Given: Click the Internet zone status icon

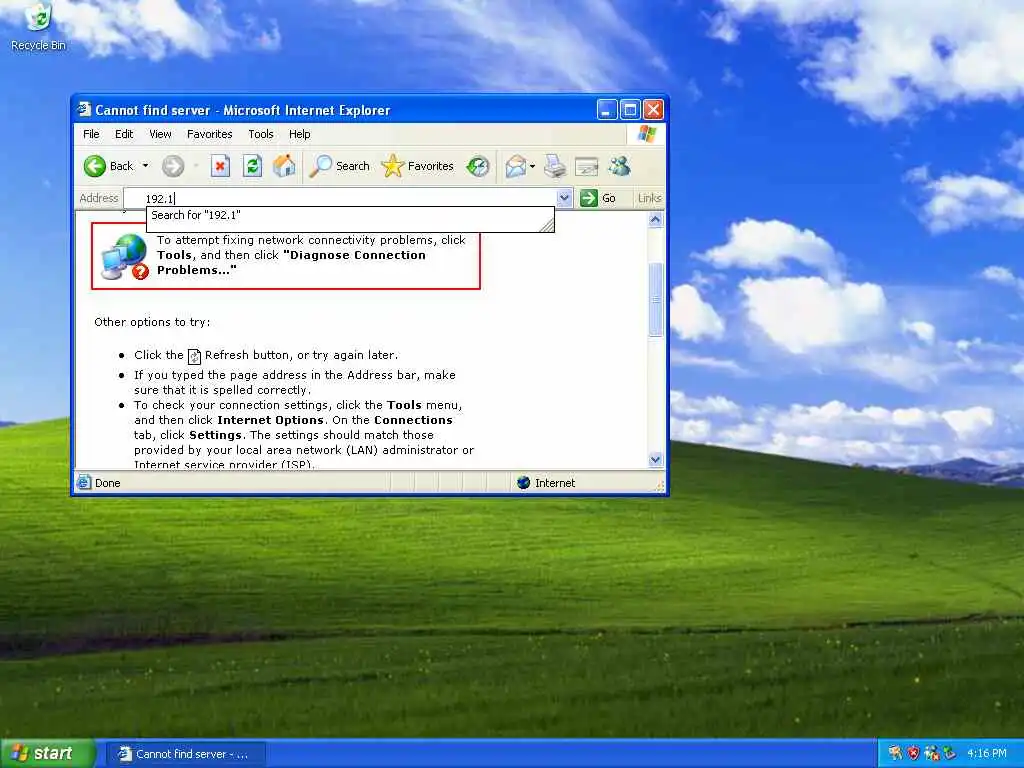Looking at the screenshot, I should tap(523, 483).
